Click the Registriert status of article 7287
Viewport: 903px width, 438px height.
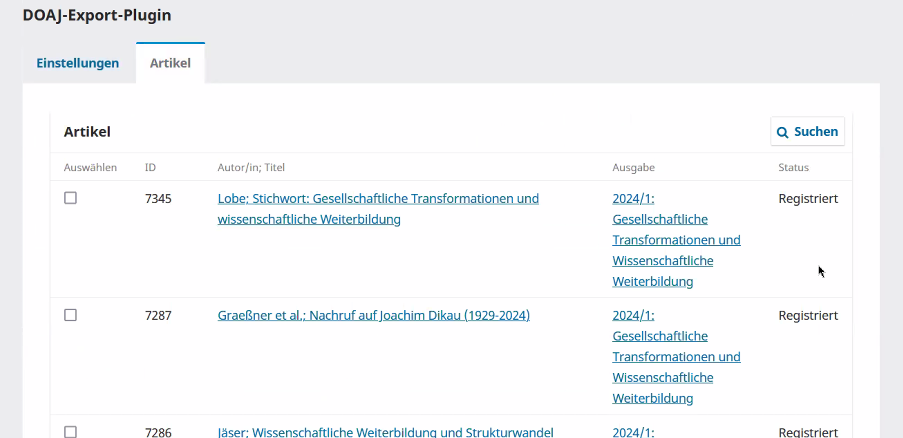coord(808,315)
